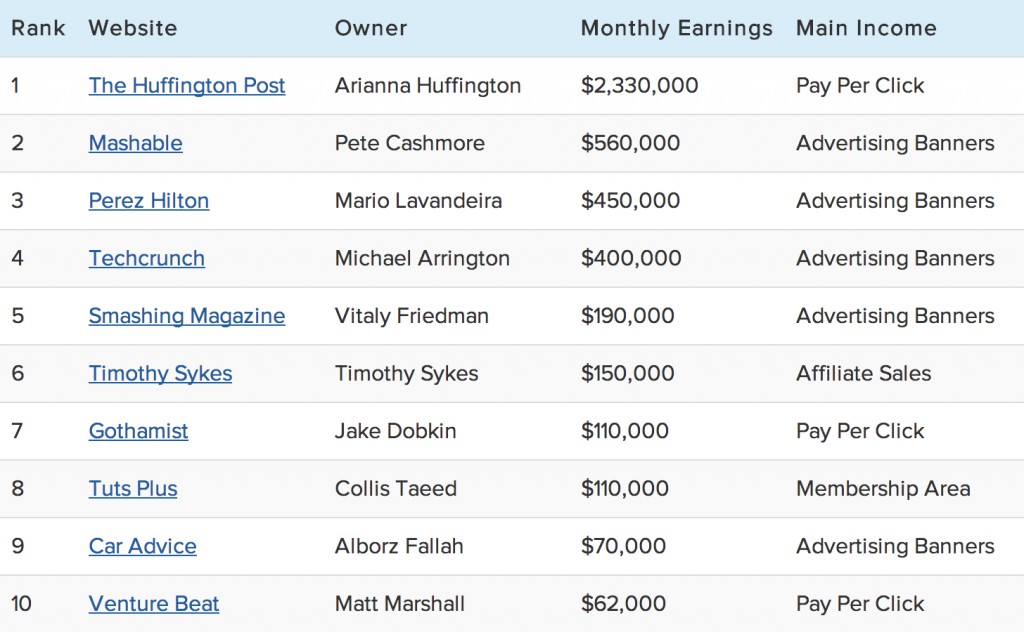Follow the Gothamist link
Viewport: 1024px width, 632px height.
click(x=138, y=431)
